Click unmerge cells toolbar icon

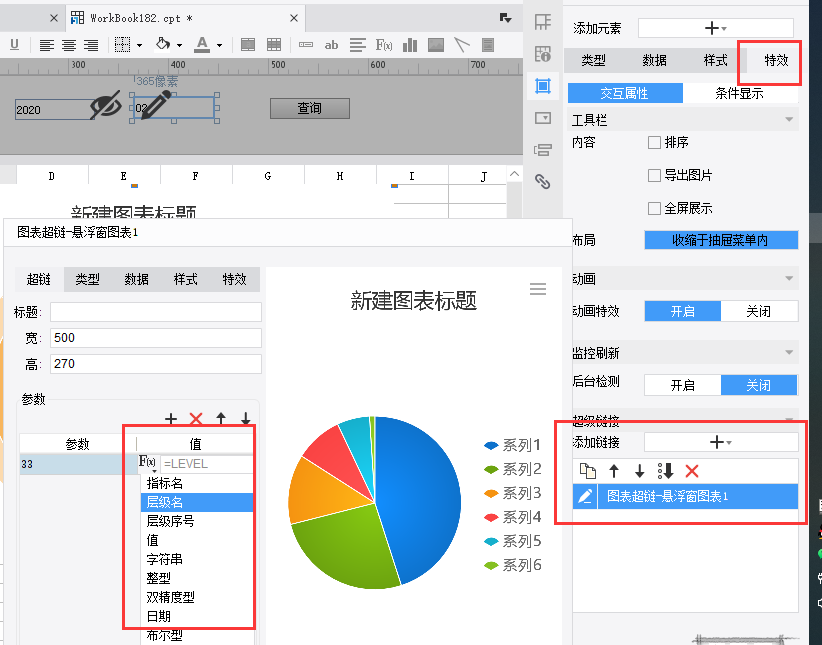[x=274, y=45]
